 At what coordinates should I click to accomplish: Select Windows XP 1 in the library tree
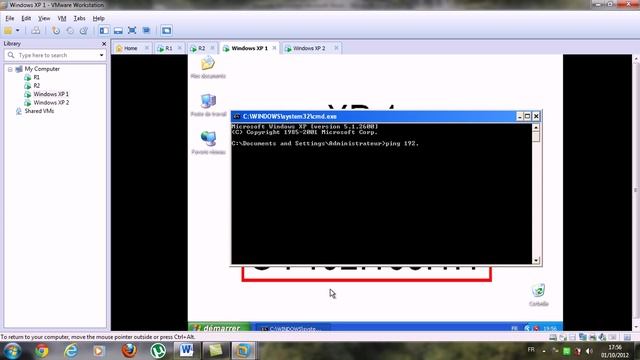51,94
